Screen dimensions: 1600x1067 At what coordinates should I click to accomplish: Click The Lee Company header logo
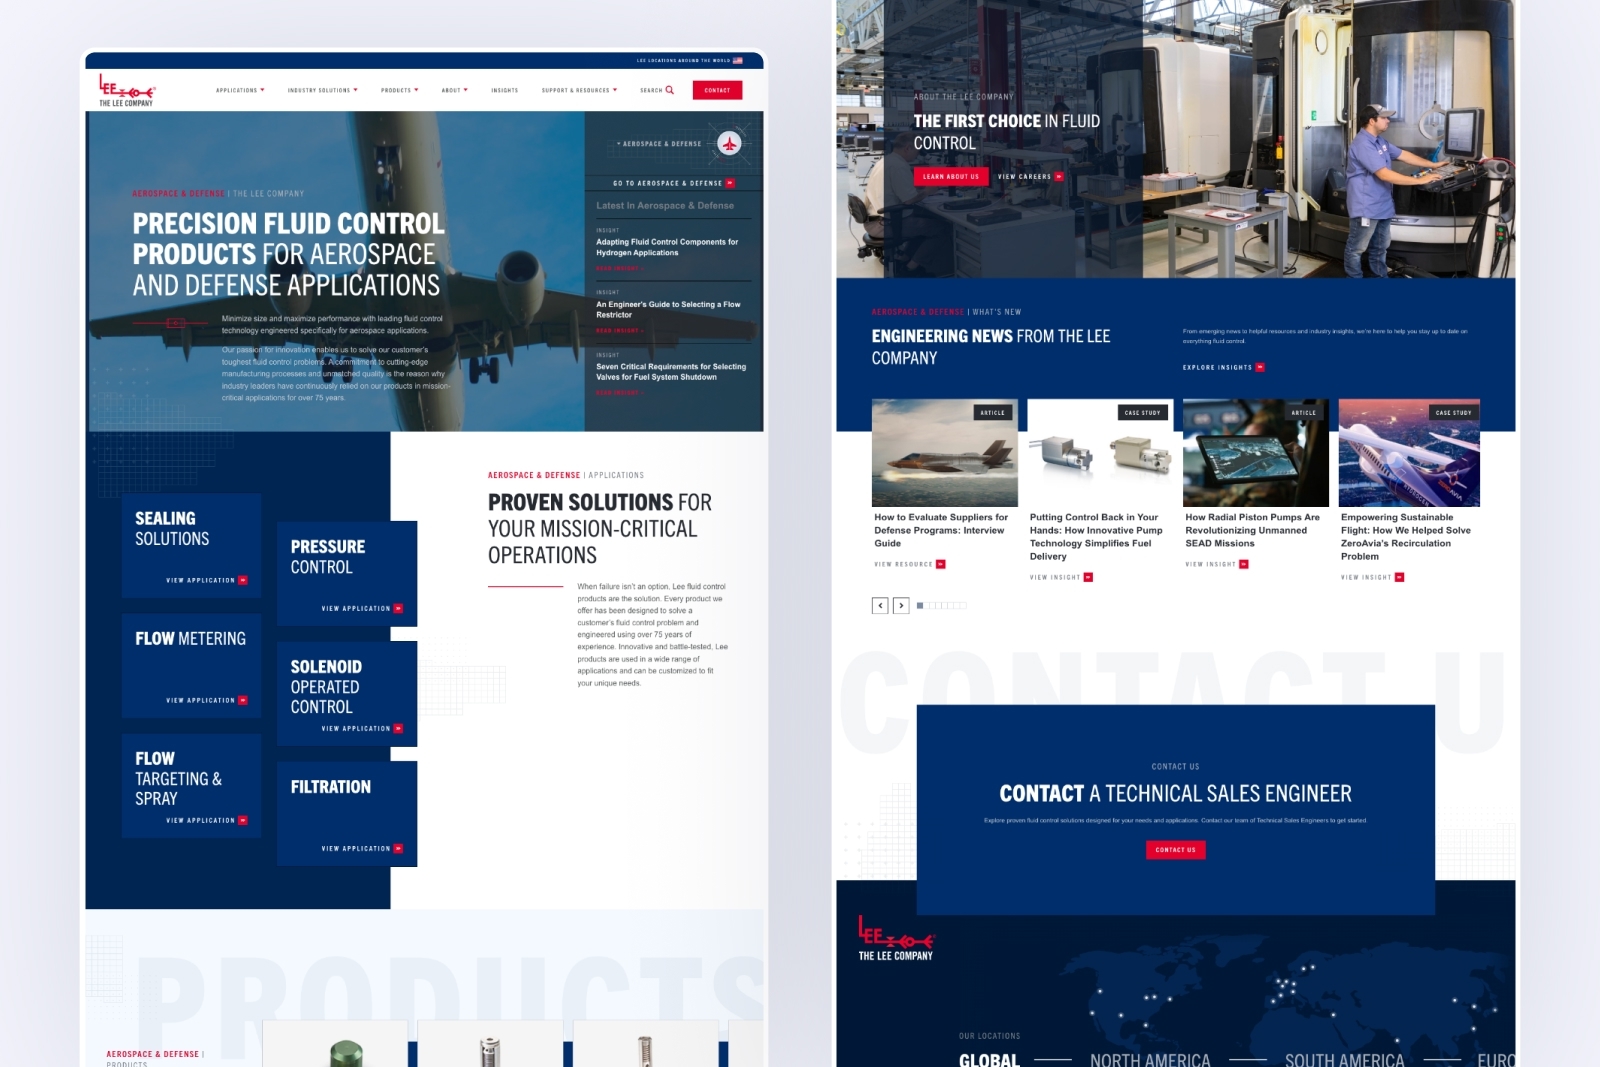[126, 90]
